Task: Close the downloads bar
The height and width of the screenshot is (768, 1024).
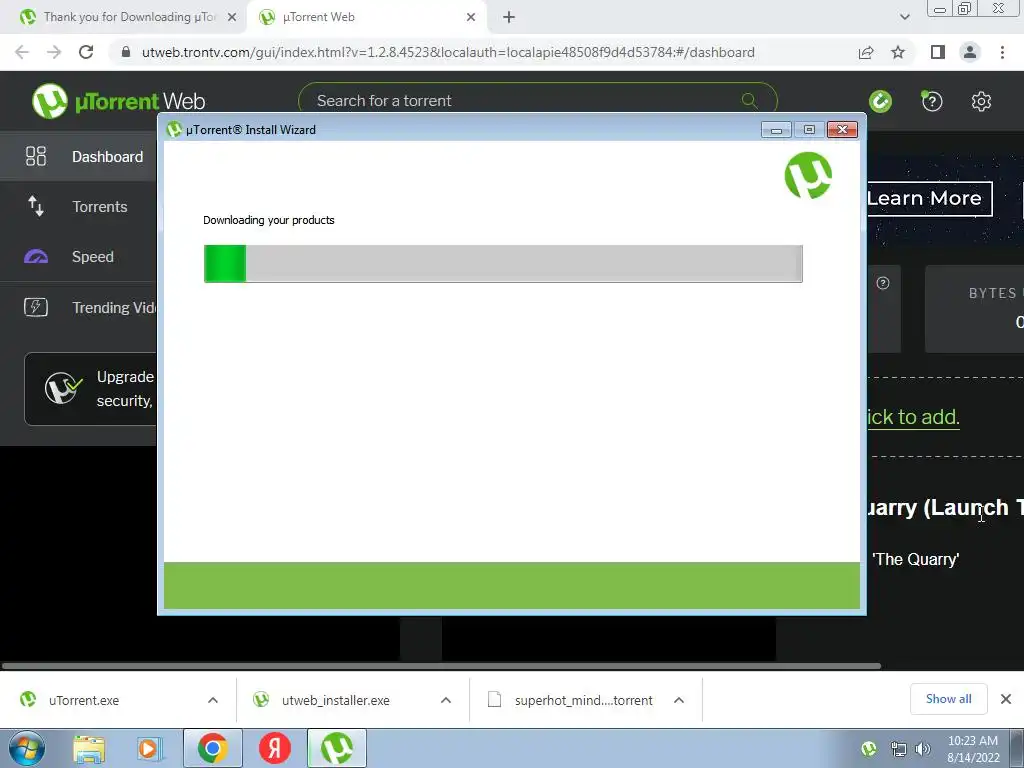Action: pyautogui.click(x=1006, y=699)
